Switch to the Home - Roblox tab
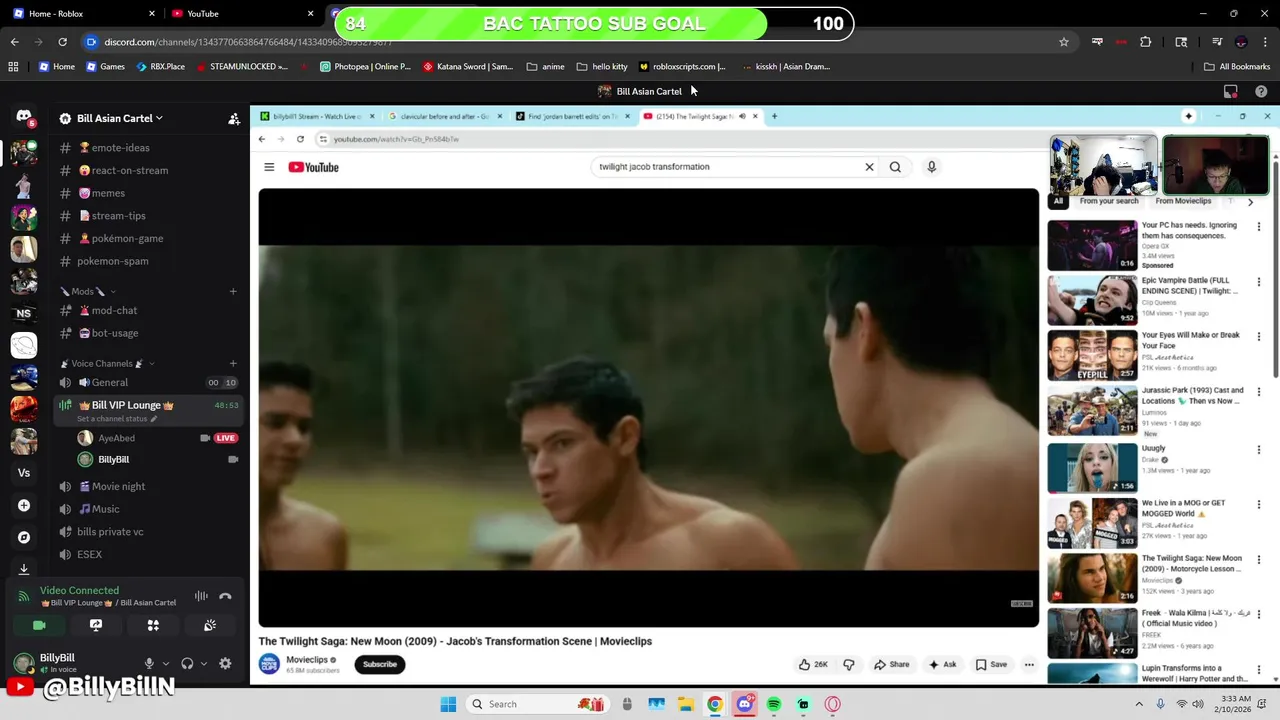 click(83, 13)
